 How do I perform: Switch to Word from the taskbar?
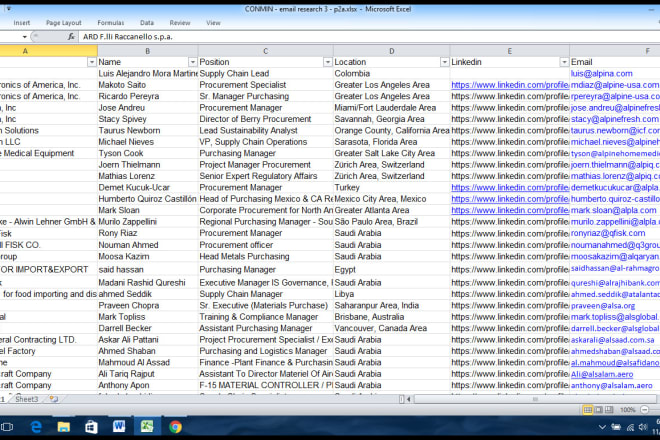coord(119,427)
